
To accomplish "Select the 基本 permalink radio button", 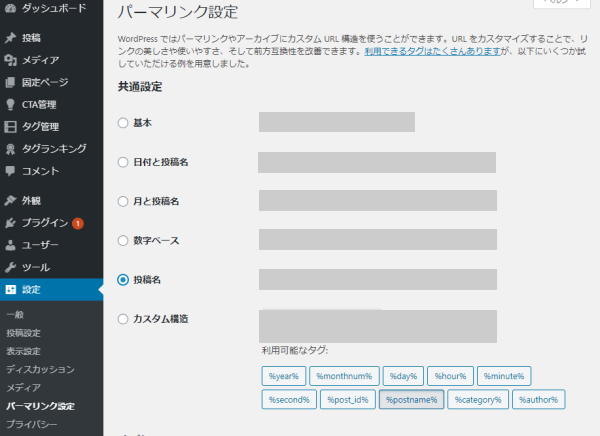I will (123, 123).
